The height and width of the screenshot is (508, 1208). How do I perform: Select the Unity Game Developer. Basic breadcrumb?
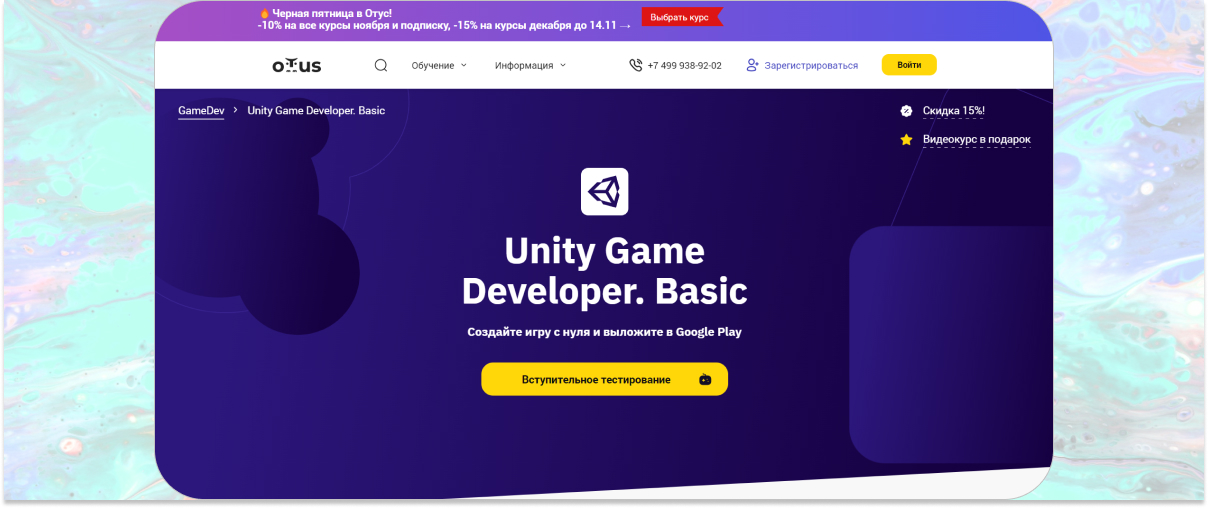(x=316, y=111)
